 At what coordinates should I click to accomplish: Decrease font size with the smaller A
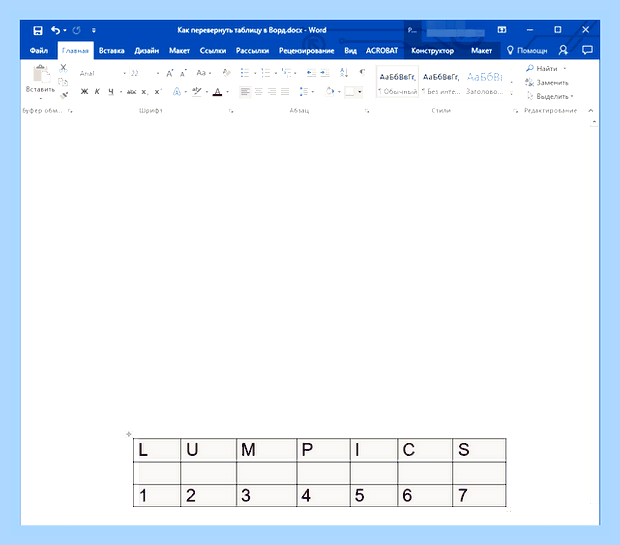(183, 73)
